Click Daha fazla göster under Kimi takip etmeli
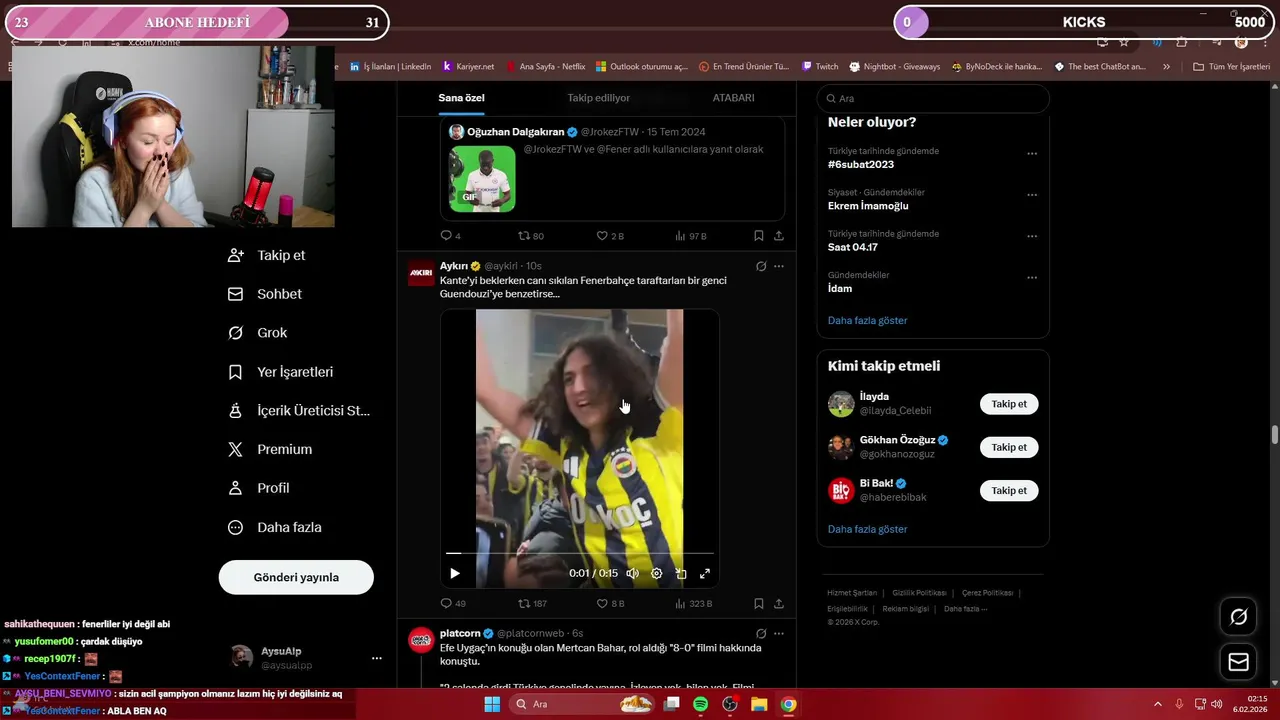The image size is (1280, 720). pyautogui.click(x=868, y=529)
